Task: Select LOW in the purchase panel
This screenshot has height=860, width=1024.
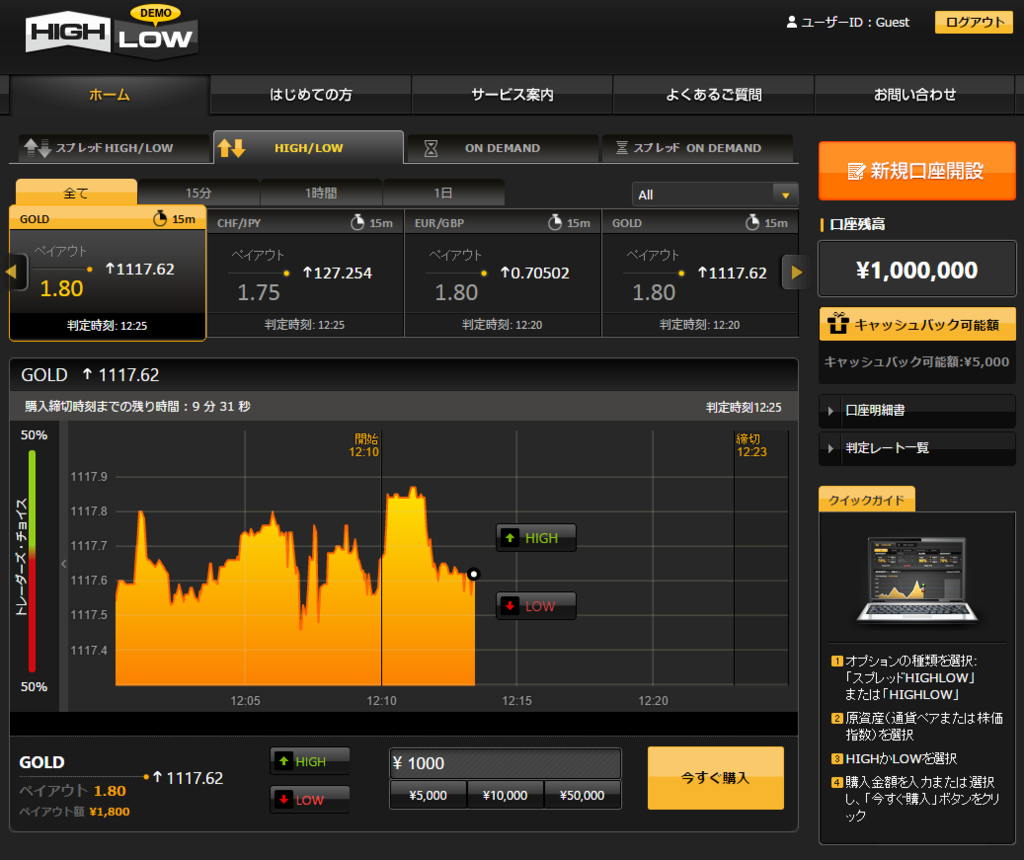Action: [310, 800]
